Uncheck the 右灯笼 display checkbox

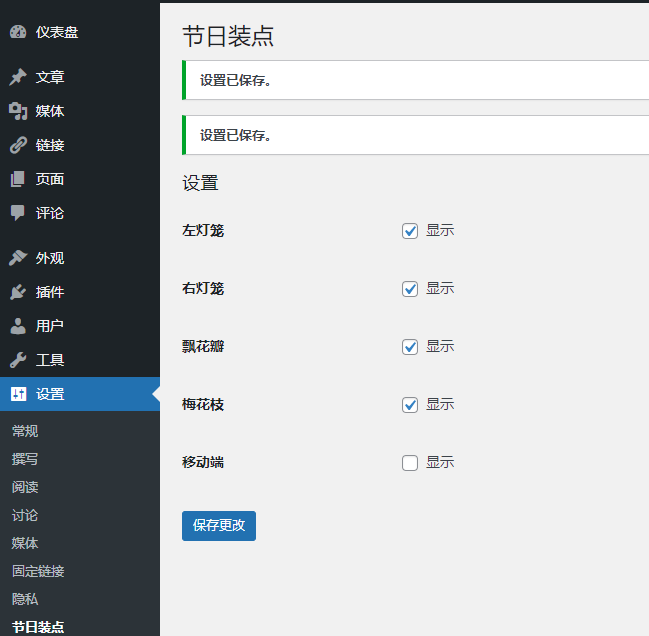click(410, 289)
